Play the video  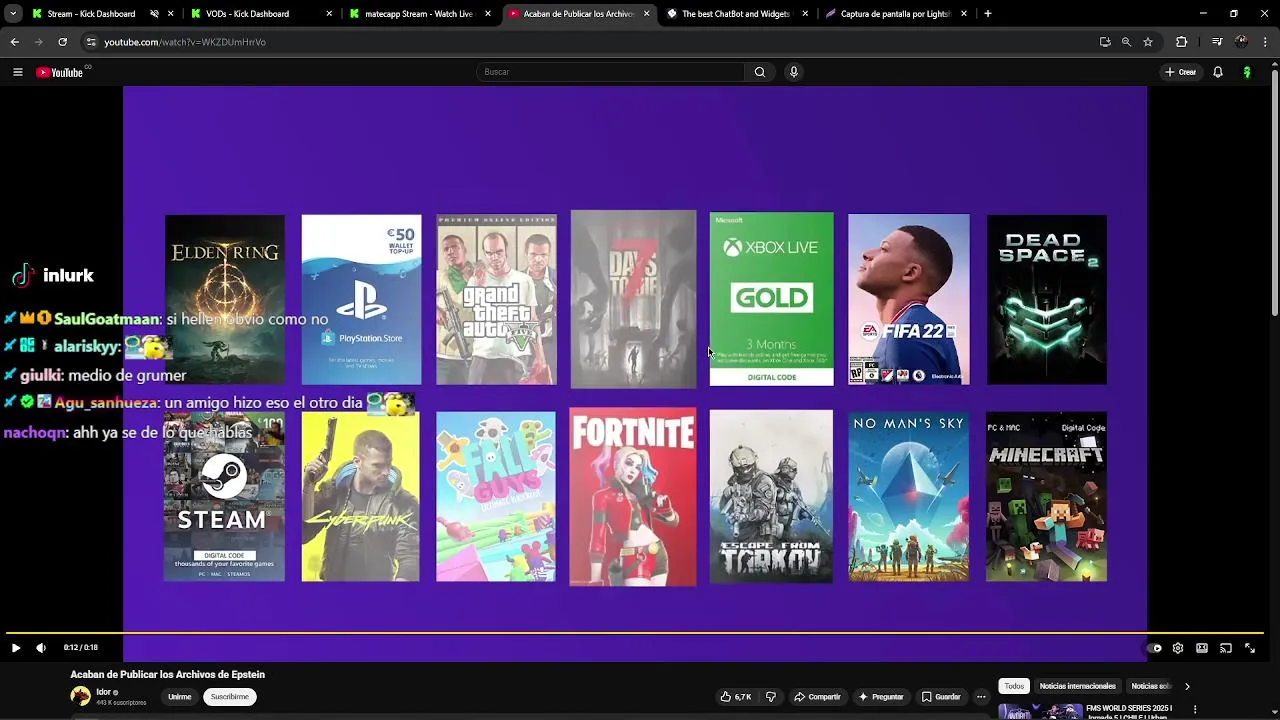pos(15,648)
